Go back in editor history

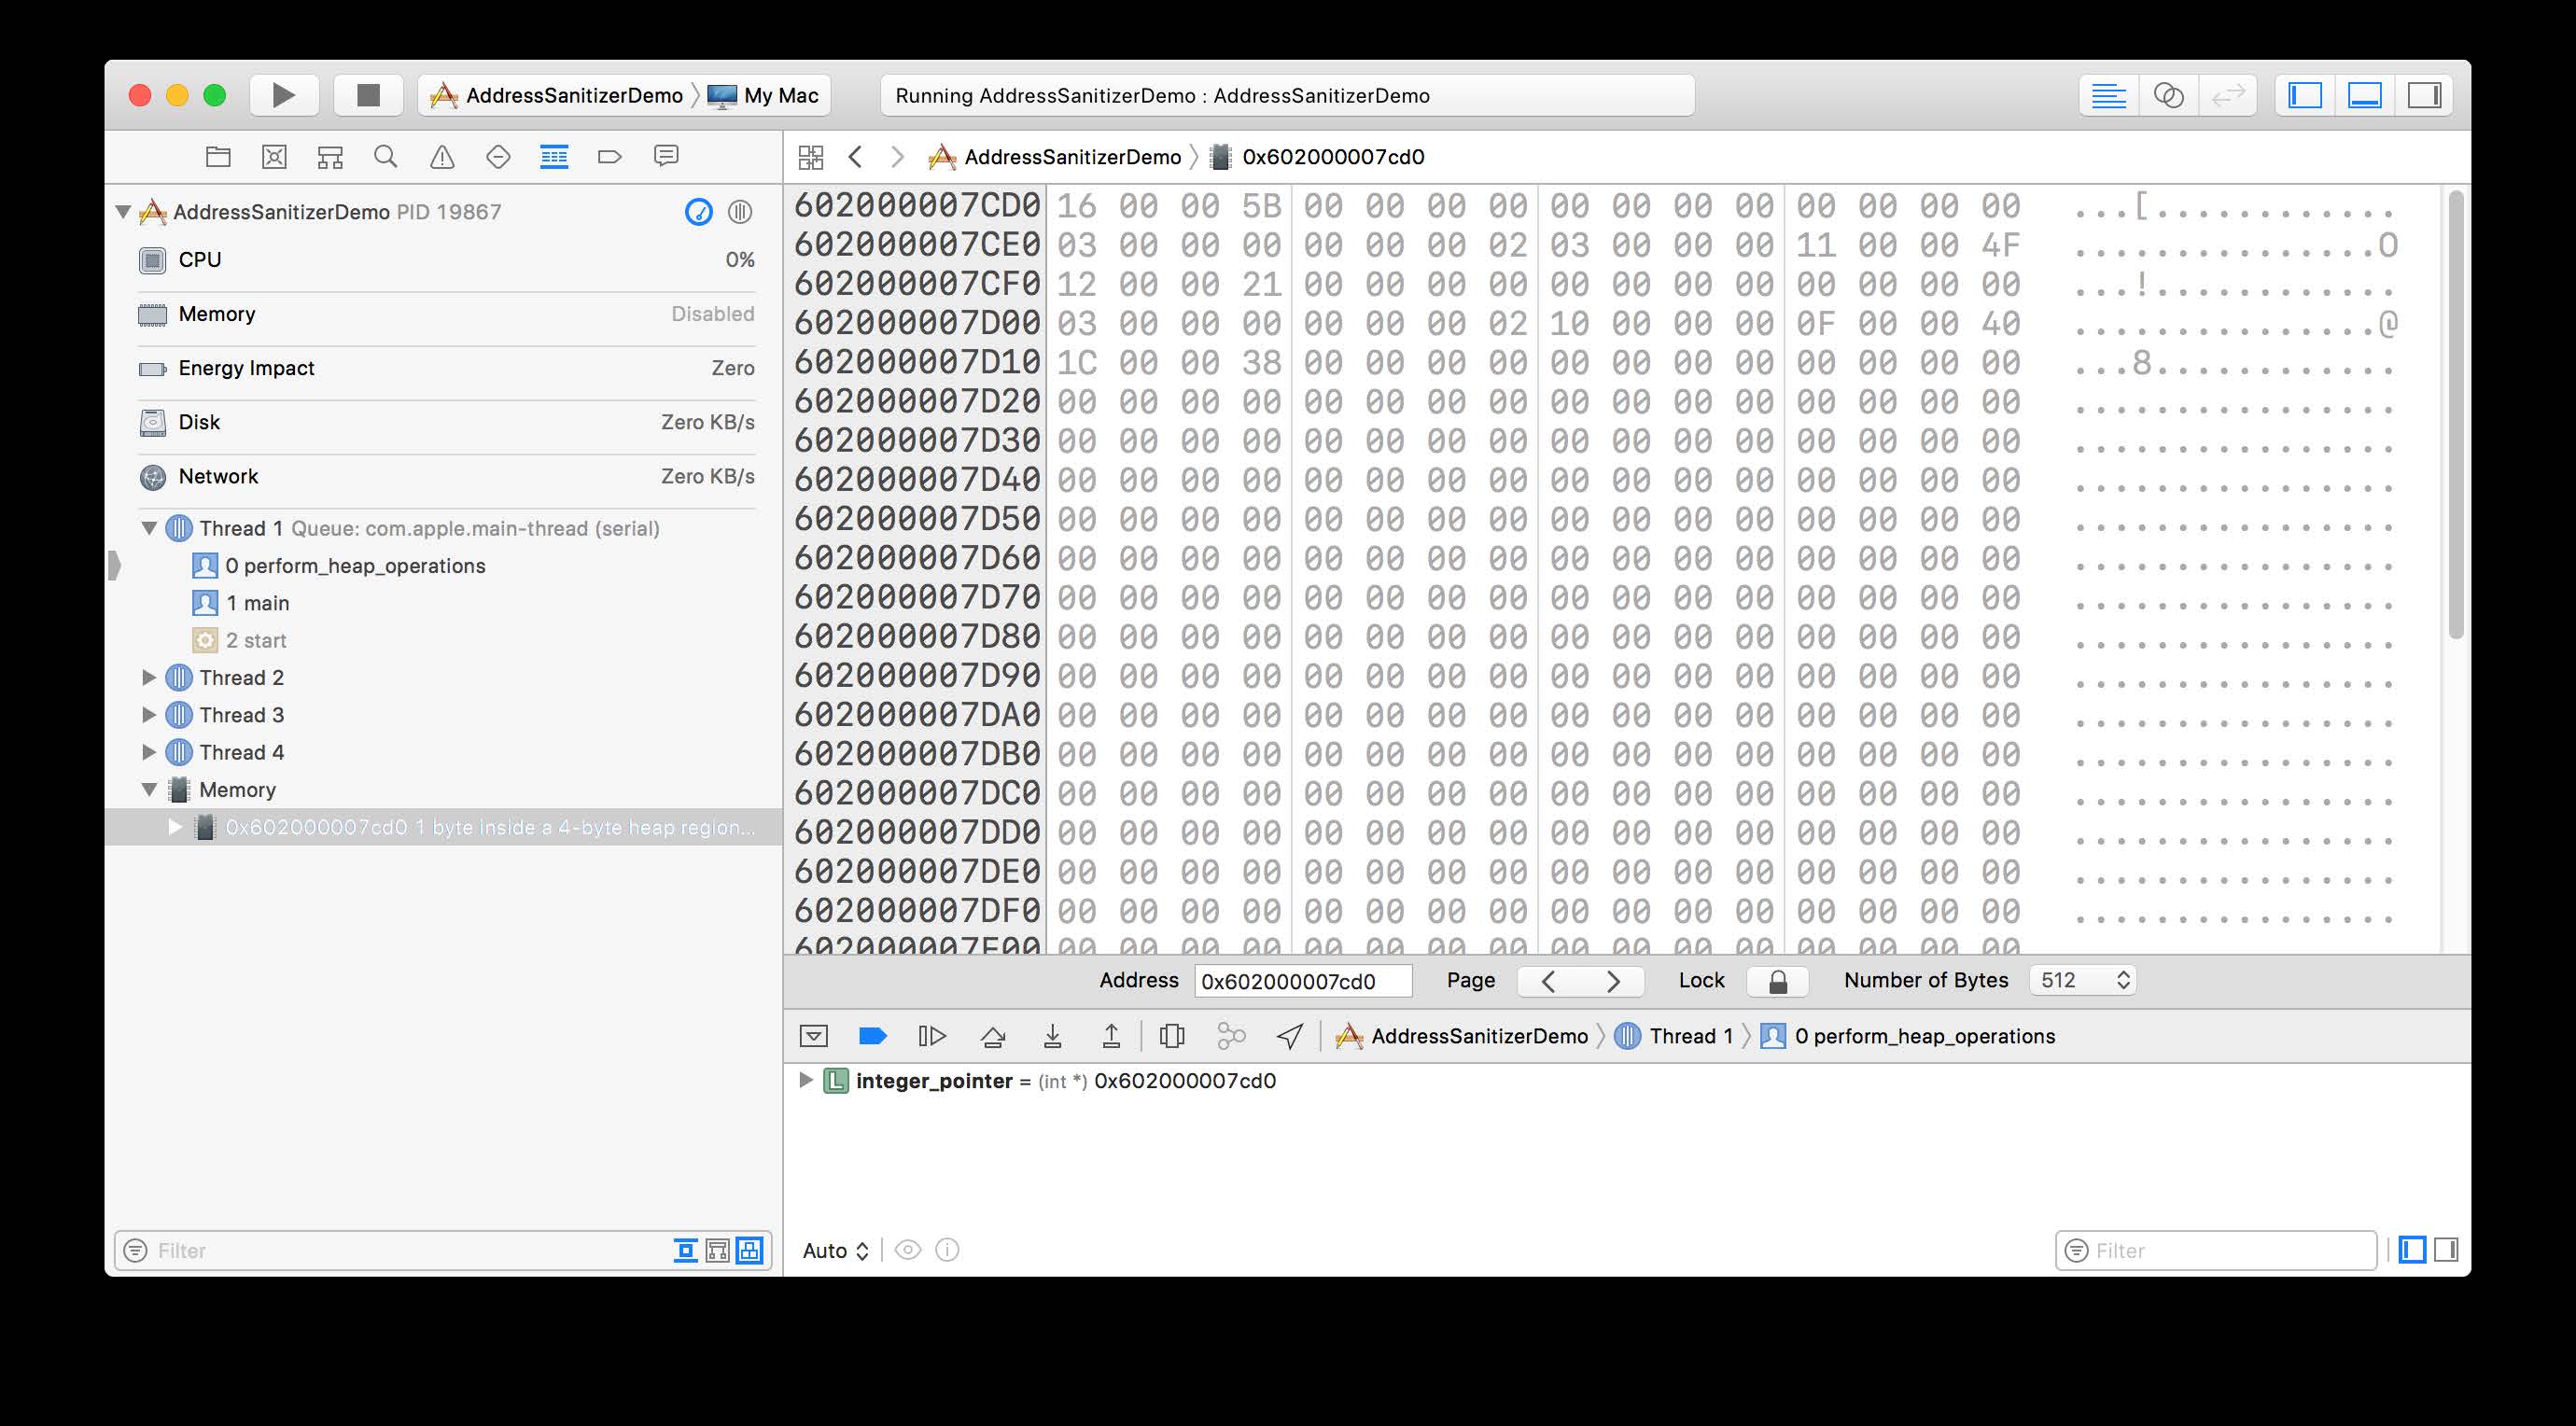click(x=855, y=157)
